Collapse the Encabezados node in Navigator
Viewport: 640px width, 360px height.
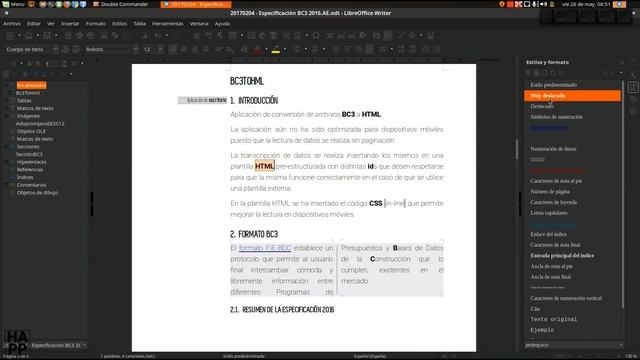pos(6,85)
